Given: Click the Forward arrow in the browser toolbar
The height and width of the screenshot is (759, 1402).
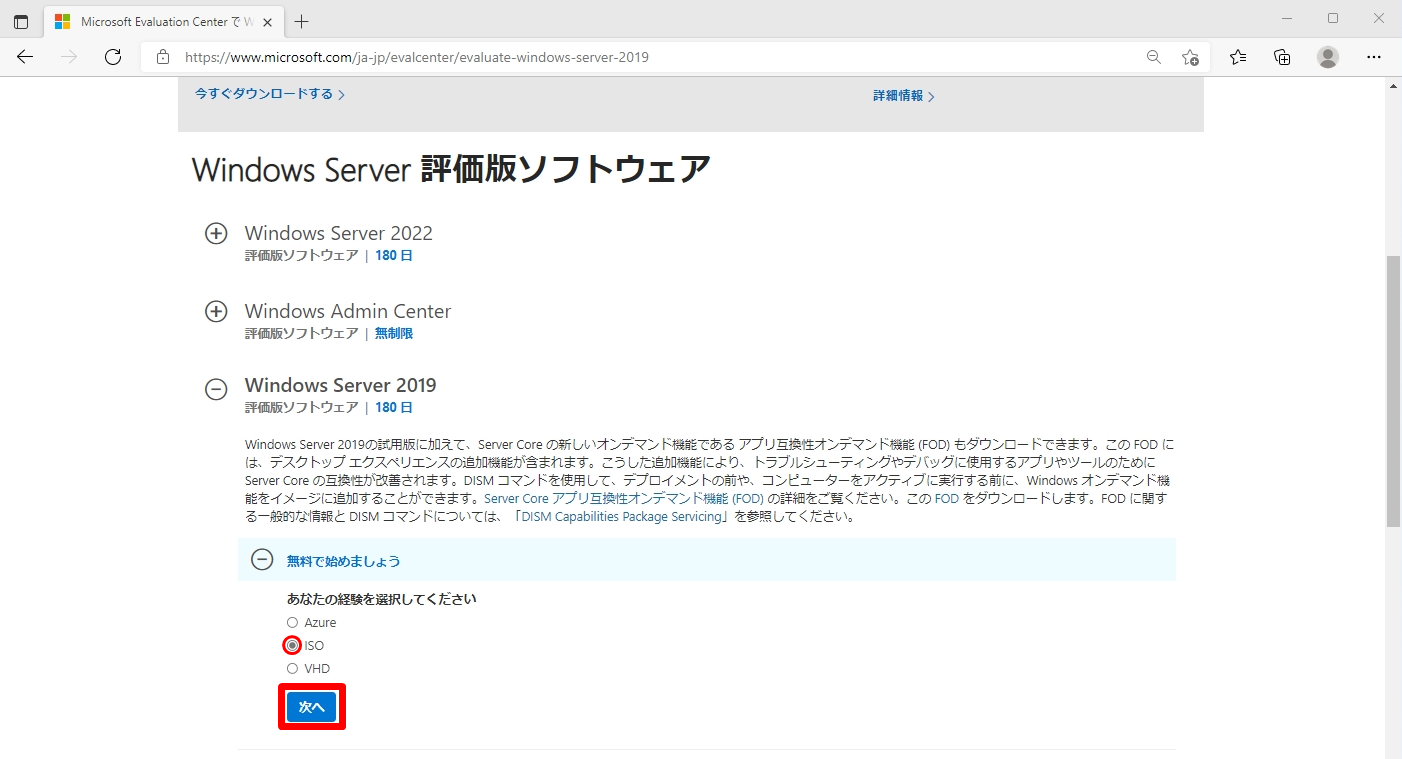Looking at the screenshot, I should (x=69, y=57).
